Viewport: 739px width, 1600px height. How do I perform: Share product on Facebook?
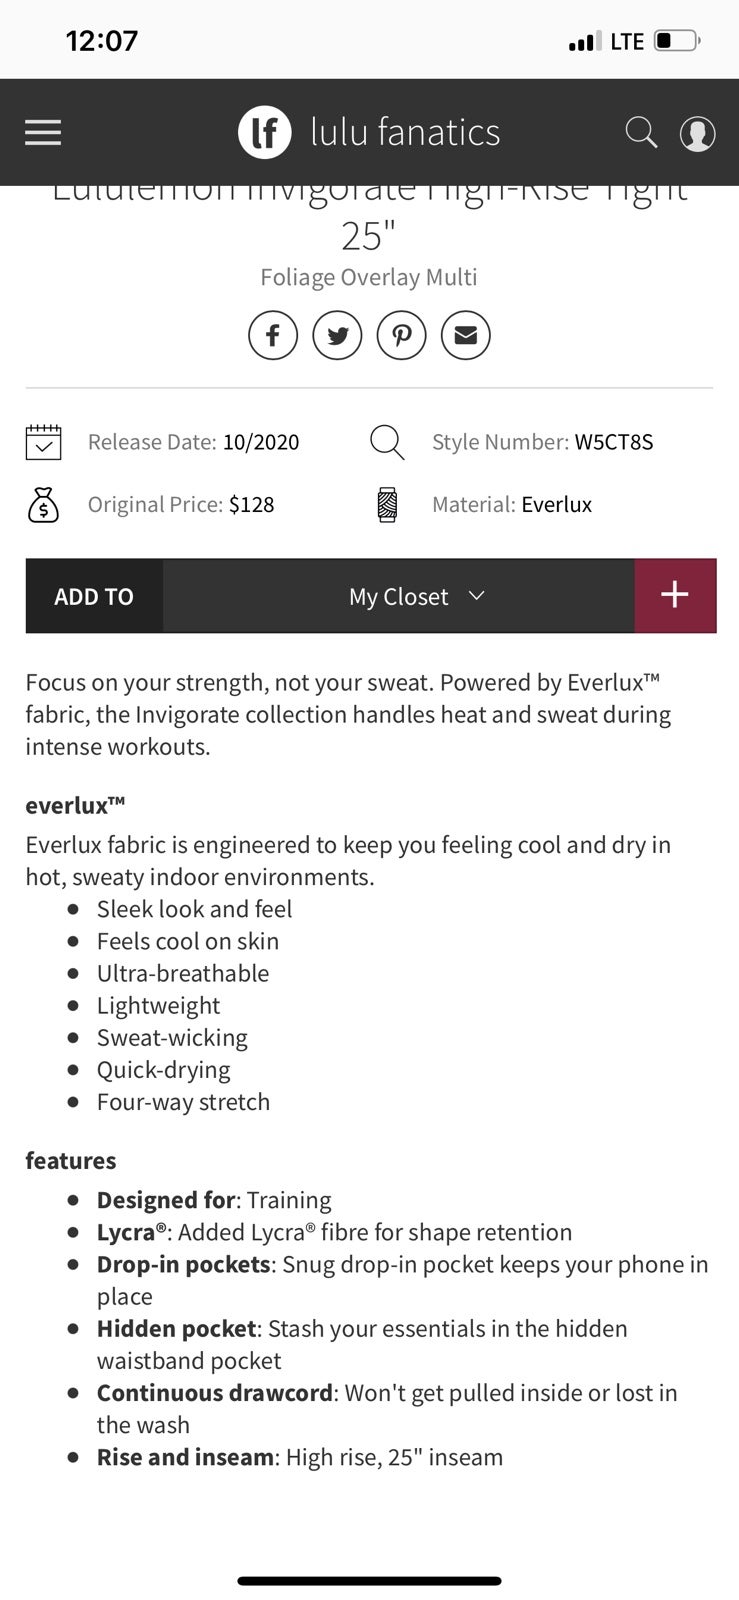click(273, 335)
